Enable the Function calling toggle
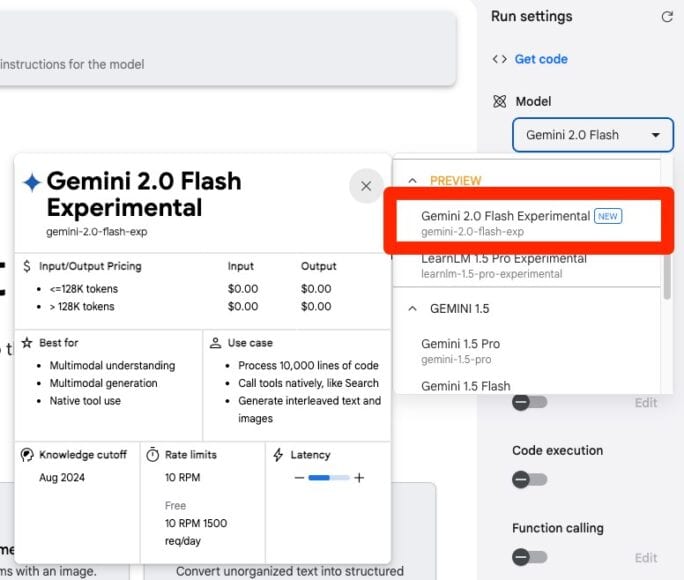 (529, 557)
